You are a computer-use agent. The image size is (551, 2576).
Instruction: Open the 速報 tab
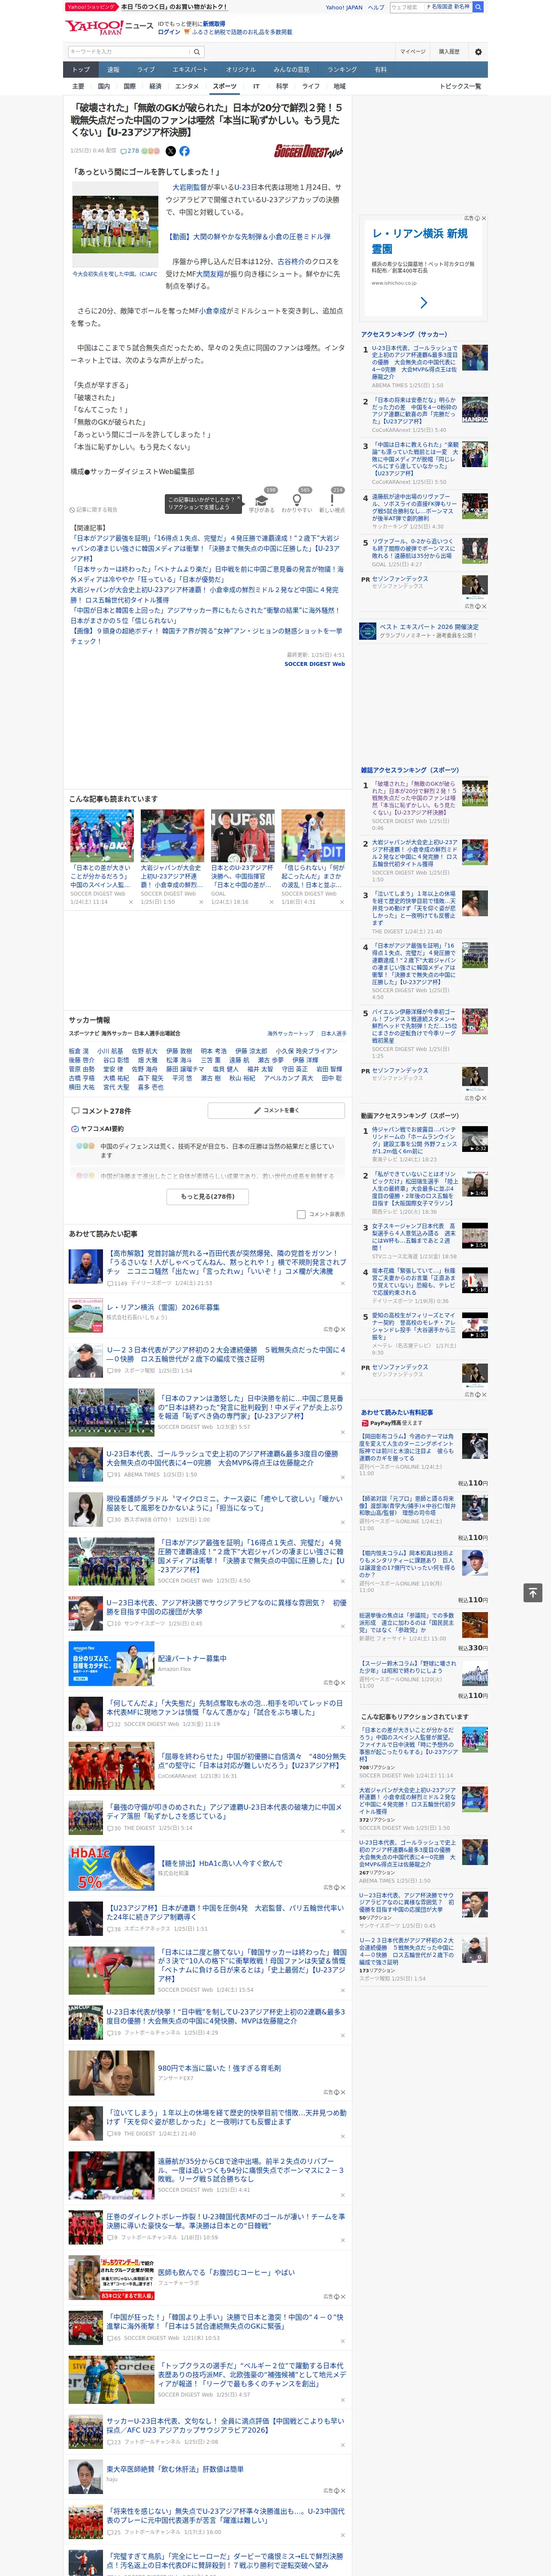[x=113, y=70]
